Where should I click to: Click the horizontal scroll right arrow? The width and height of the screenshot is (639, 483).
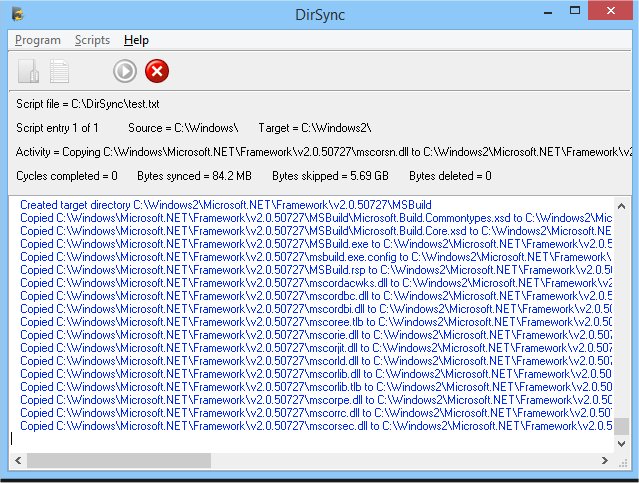pyautogui.click(x=605, y=461)
